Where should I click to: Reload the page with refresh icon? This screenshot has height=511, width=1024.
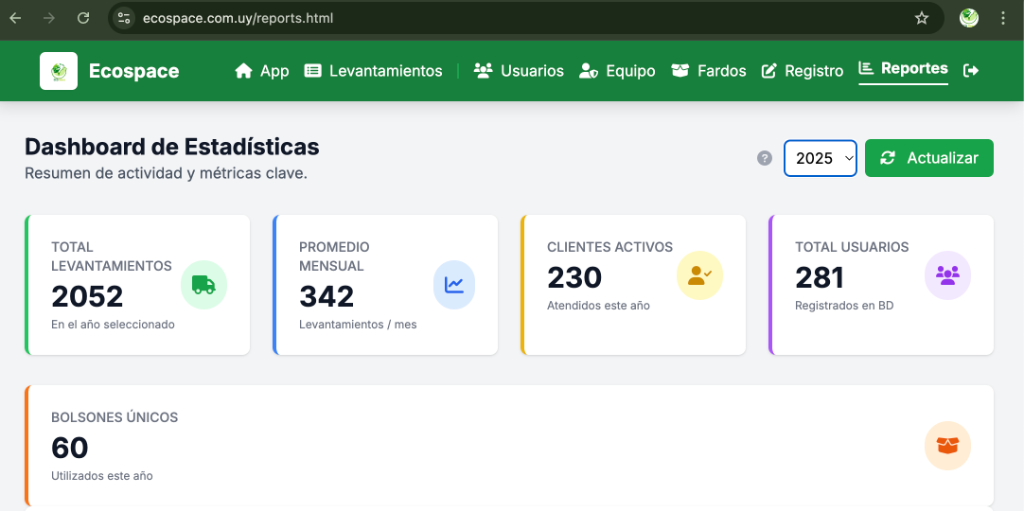(x=83, y=18)
